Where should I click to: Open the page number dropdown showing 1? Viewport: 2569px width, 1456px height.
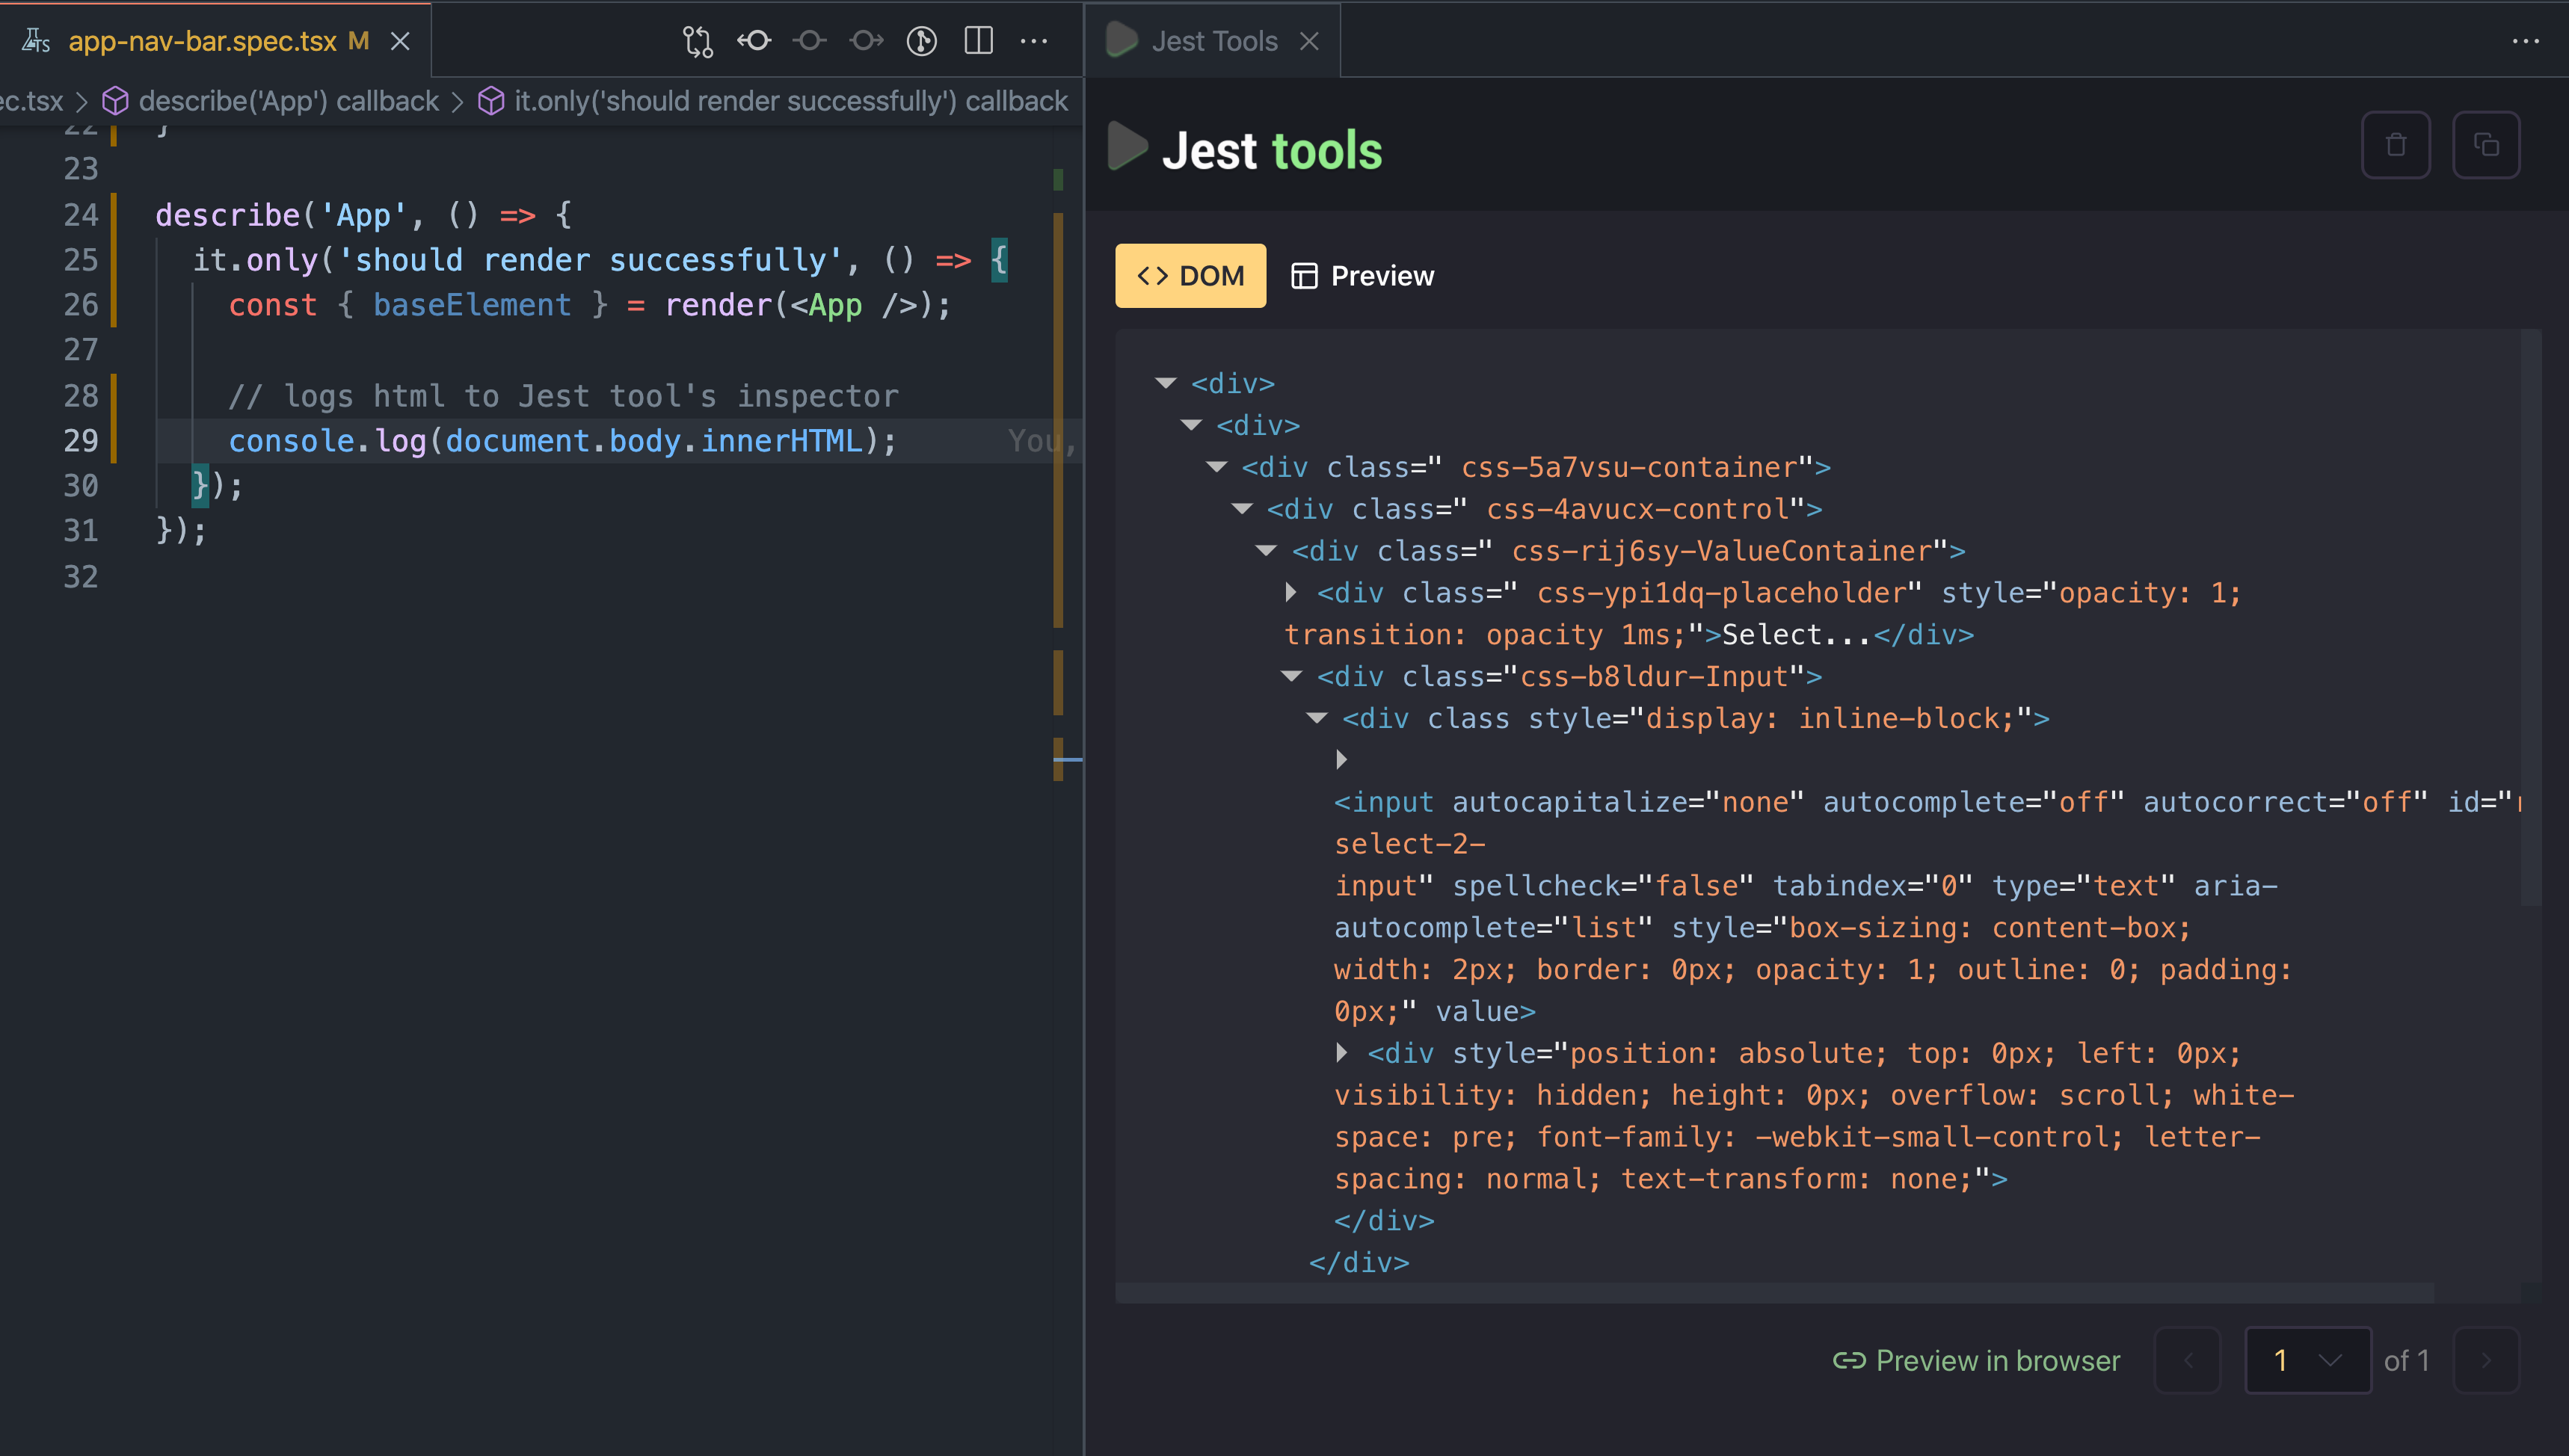tap(2307, 1360)
